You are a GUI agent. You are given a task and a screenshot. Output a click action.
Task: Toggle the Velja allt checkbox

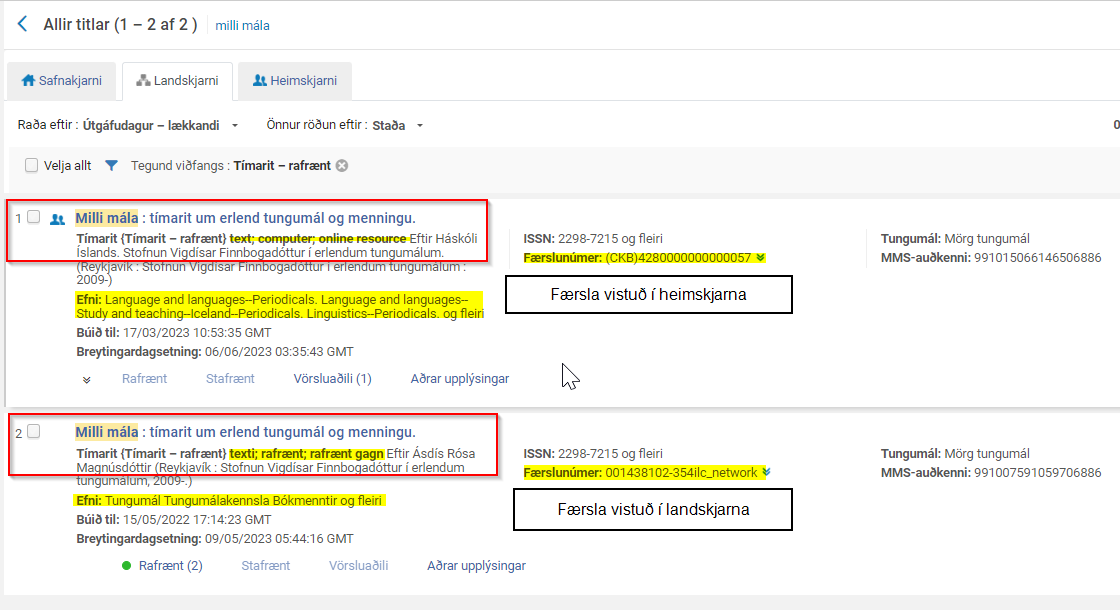[x=31, y=165]
